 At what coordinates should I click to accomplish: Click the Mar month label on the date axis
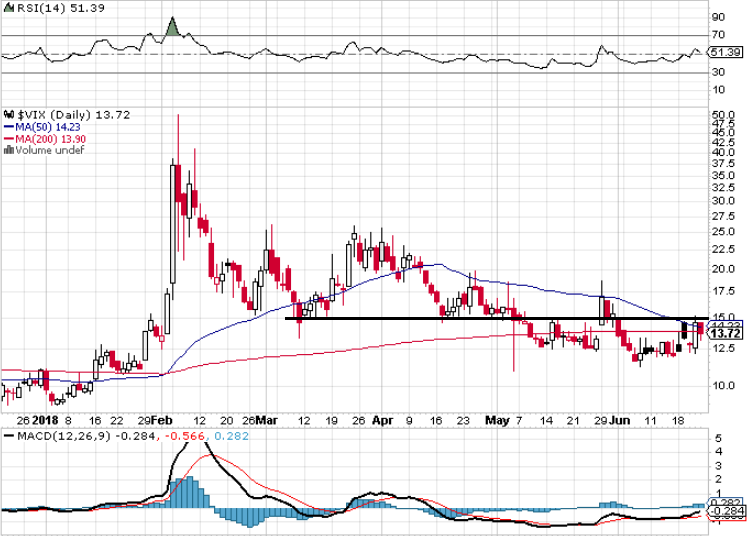point(267,420)
